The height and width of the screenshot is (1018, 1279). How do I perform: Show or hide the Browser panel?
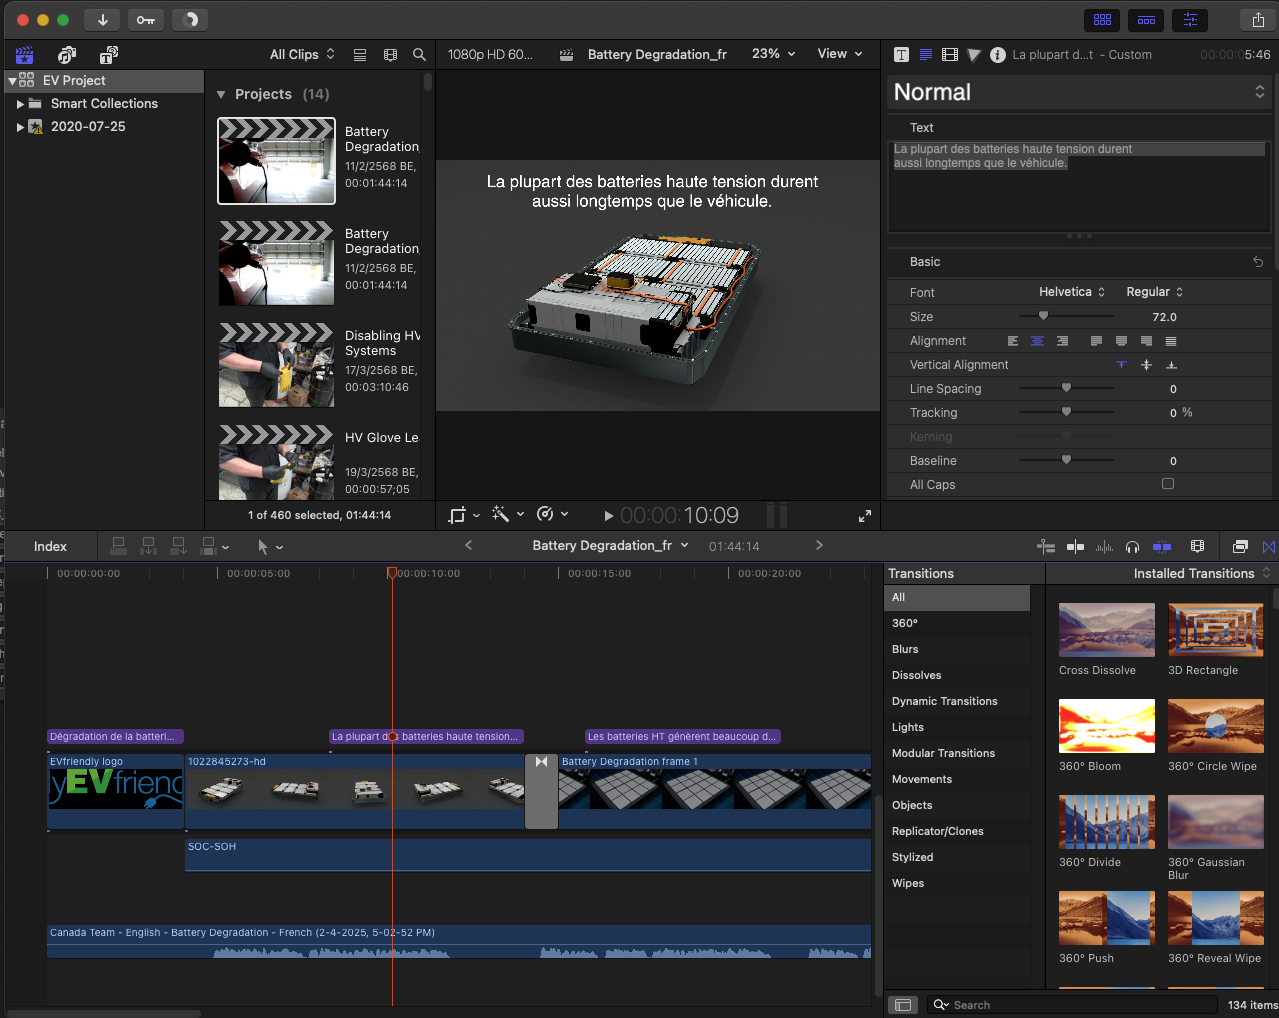(1102, 19)
